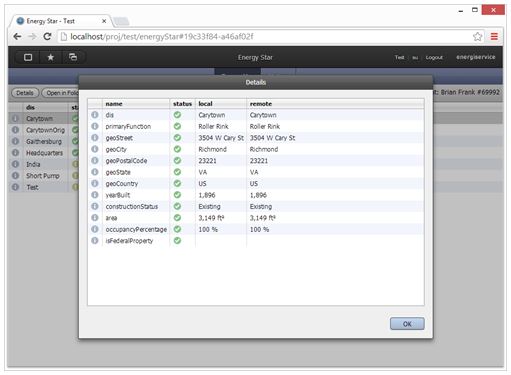Click the primaryFunction name cell
Viewport: 511px width, 375px height.
(x=128, y=126)
